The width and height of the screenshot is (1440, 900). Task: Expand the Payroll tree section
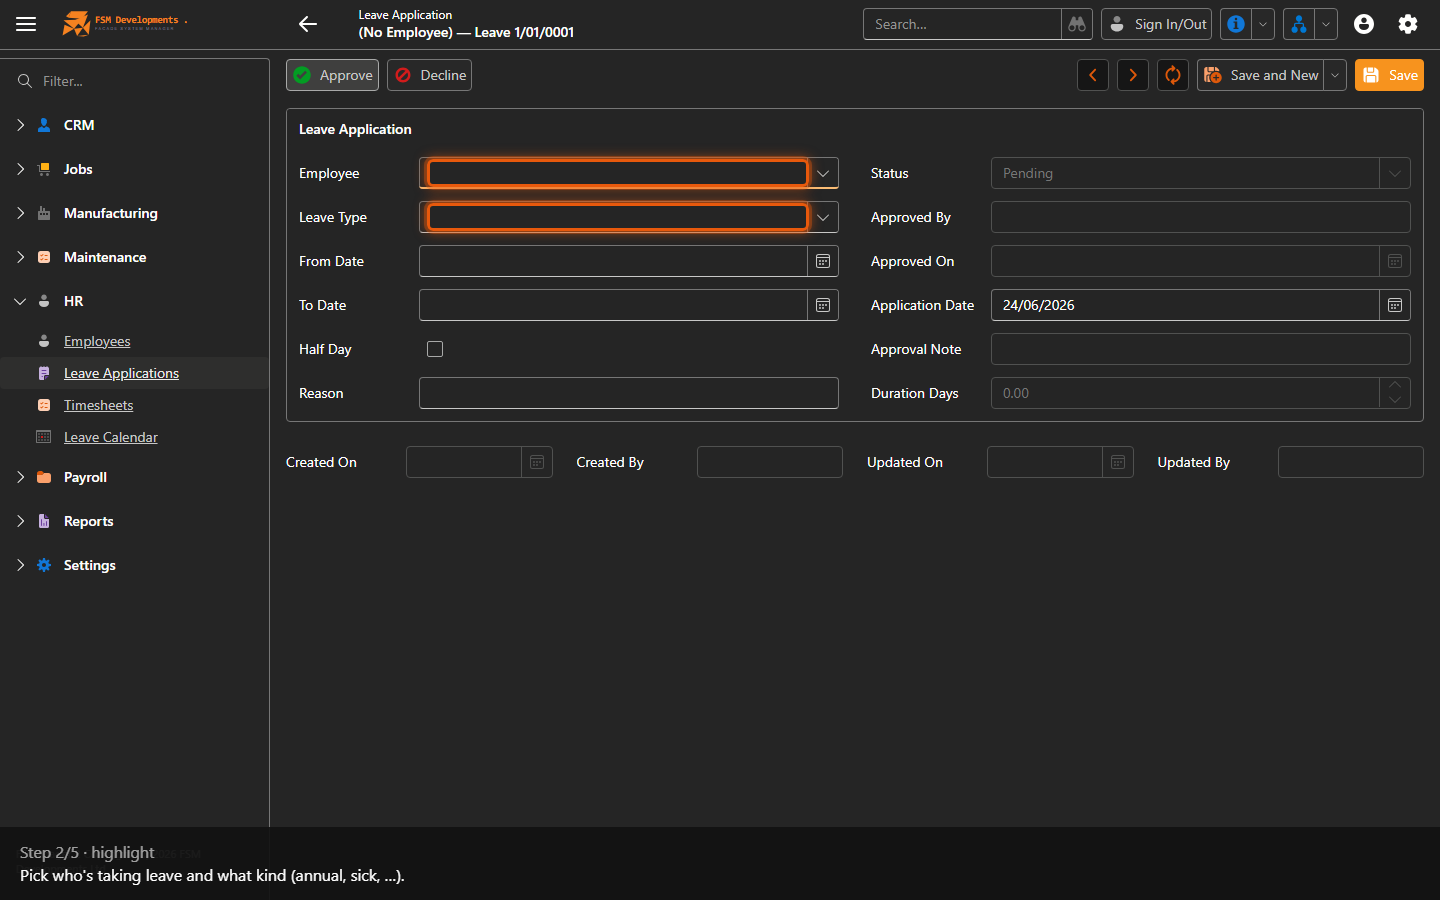coord(20,477)
